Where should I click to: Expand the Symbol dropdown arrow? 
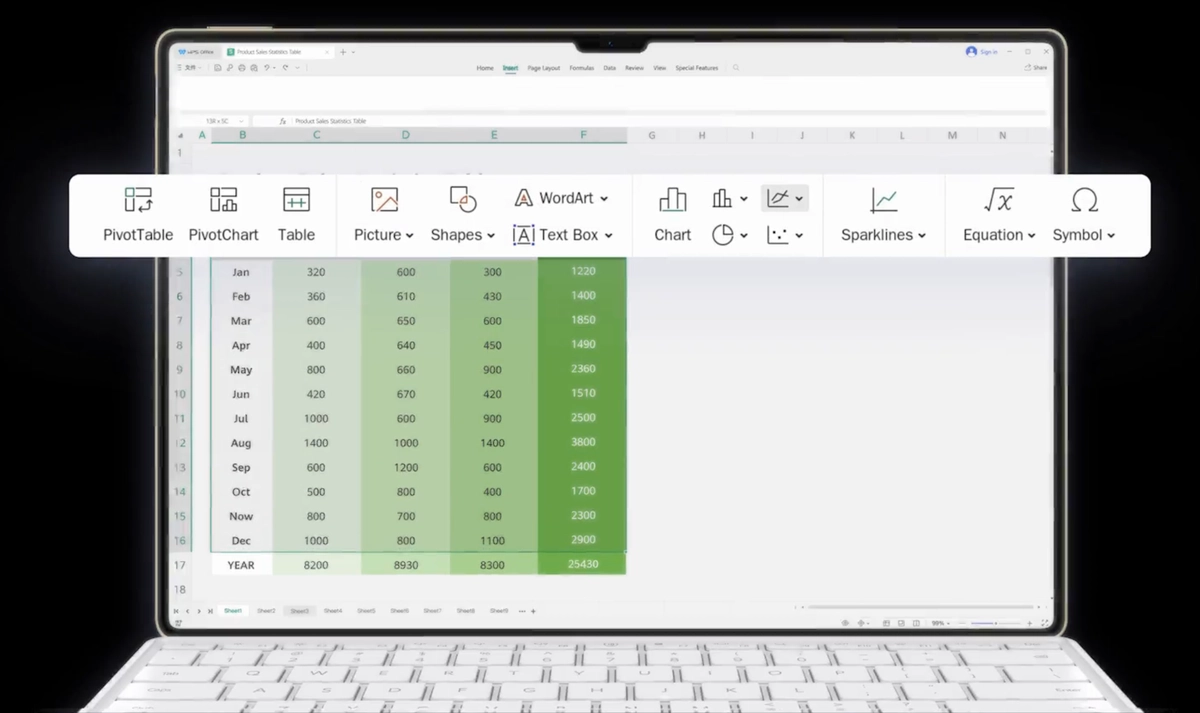[x=1110, y=236]
